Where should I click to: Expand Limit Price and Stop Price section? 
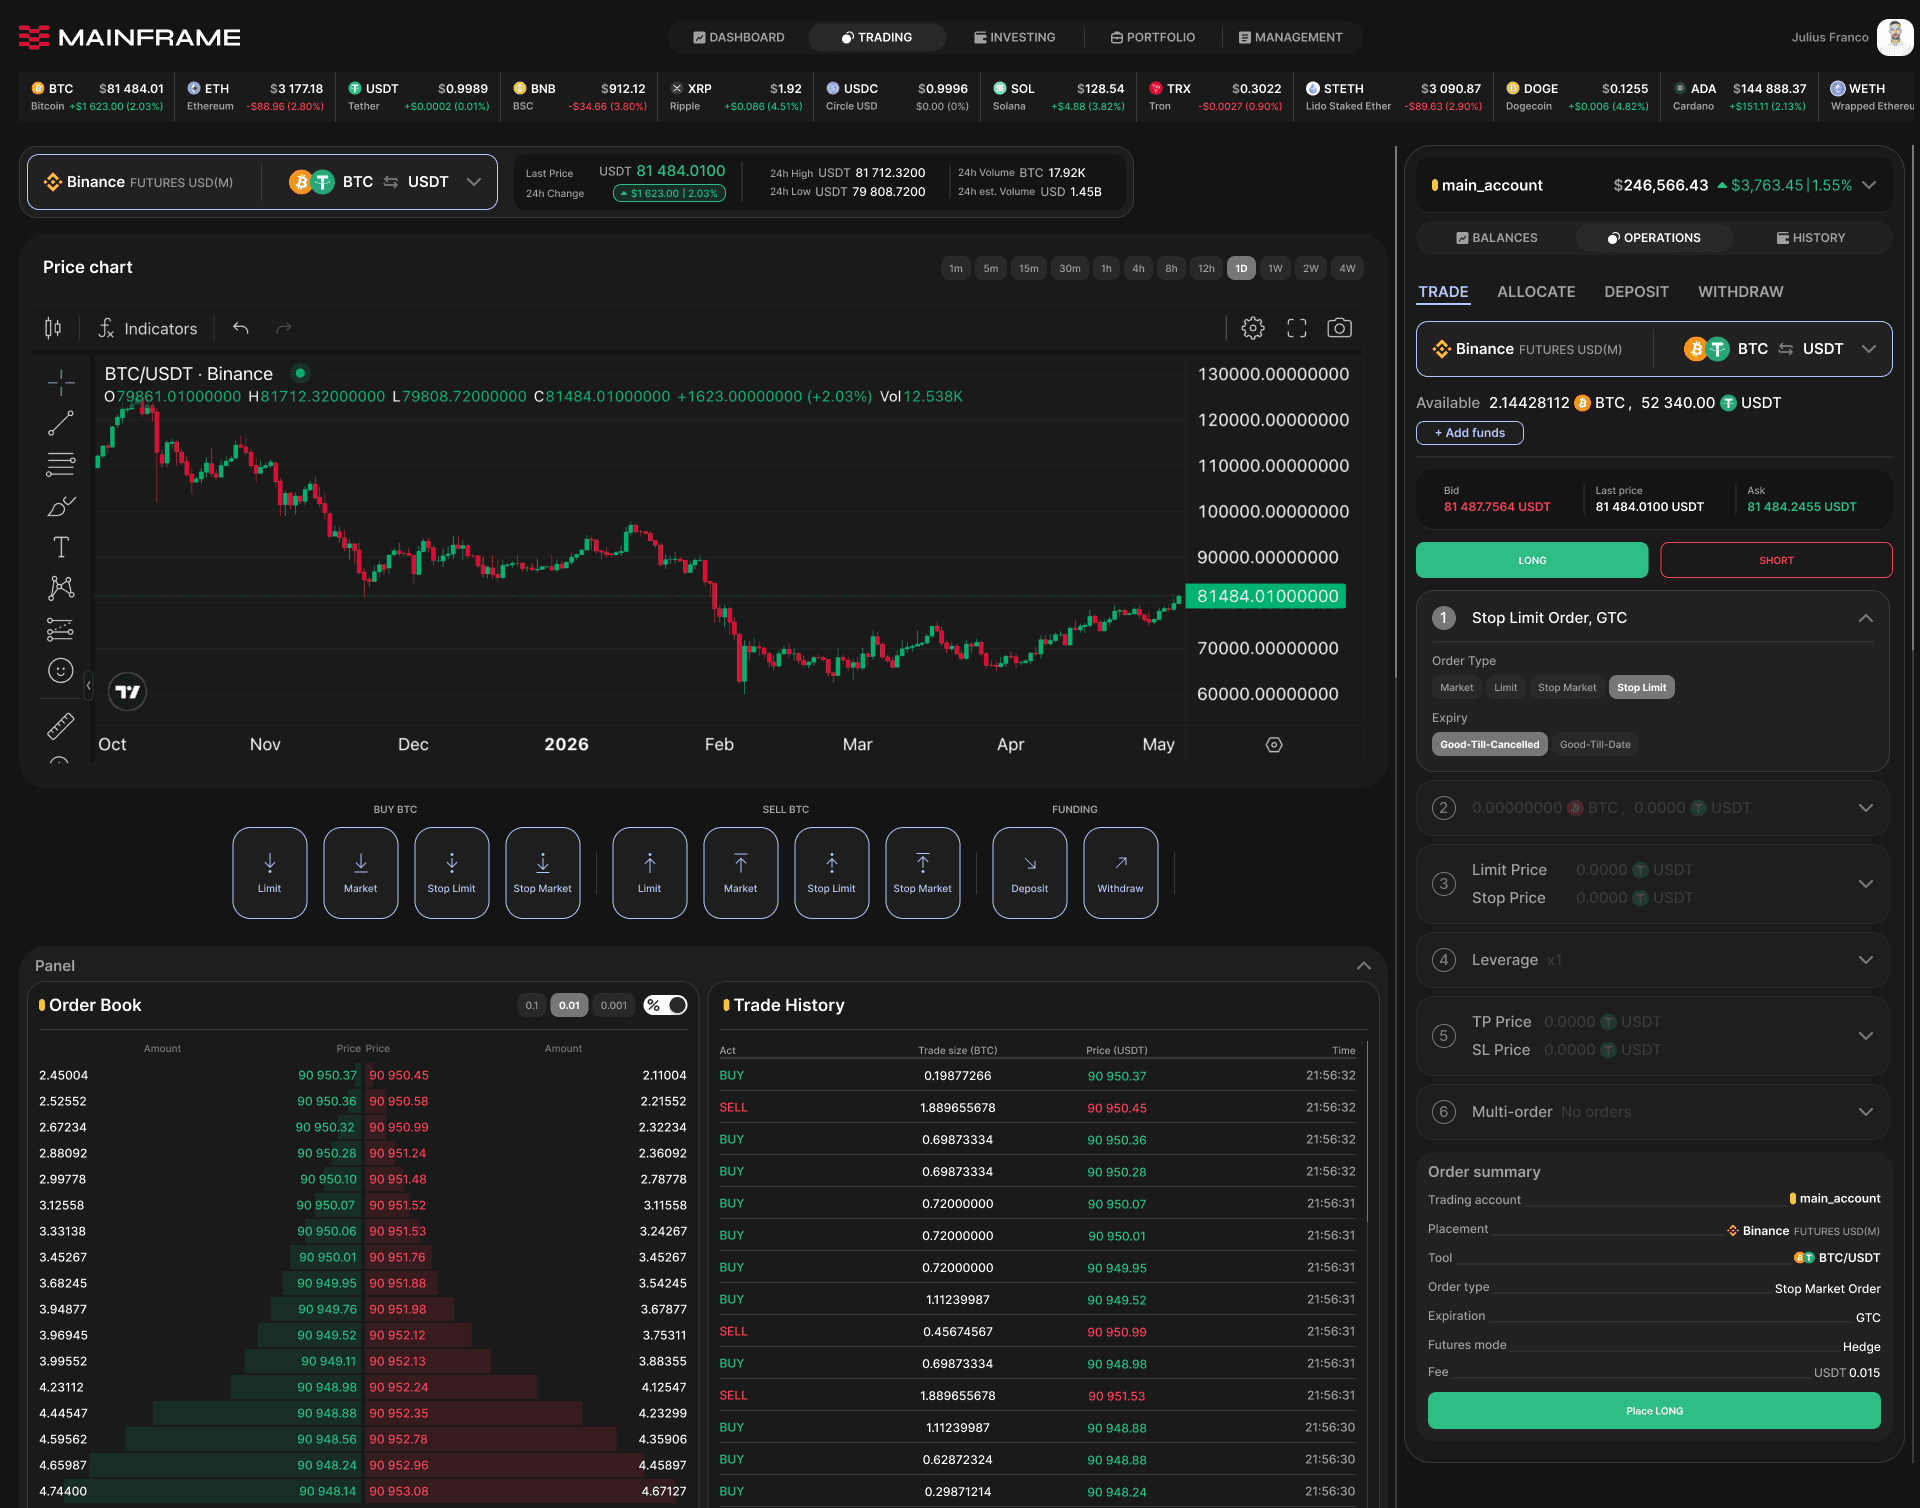[x=1866, y=884]
